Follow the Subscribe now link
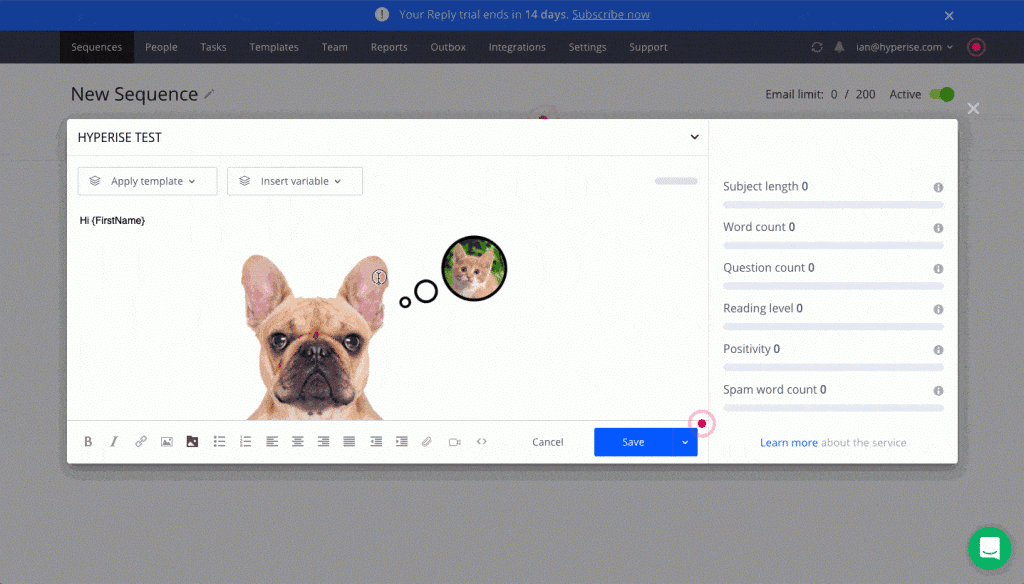The width and height of the screenshot is (1024, 584). coord(611,15)
